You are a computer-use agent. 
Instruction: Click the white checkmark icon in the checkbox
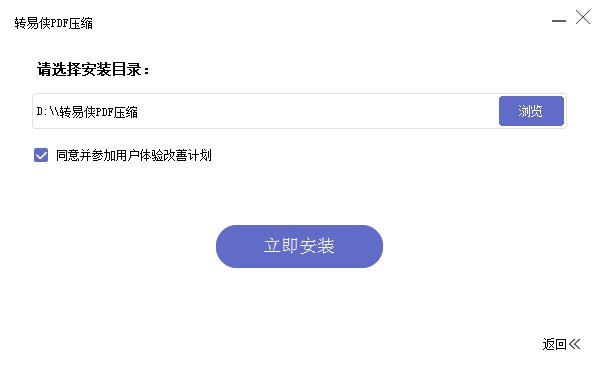point(41,155)
